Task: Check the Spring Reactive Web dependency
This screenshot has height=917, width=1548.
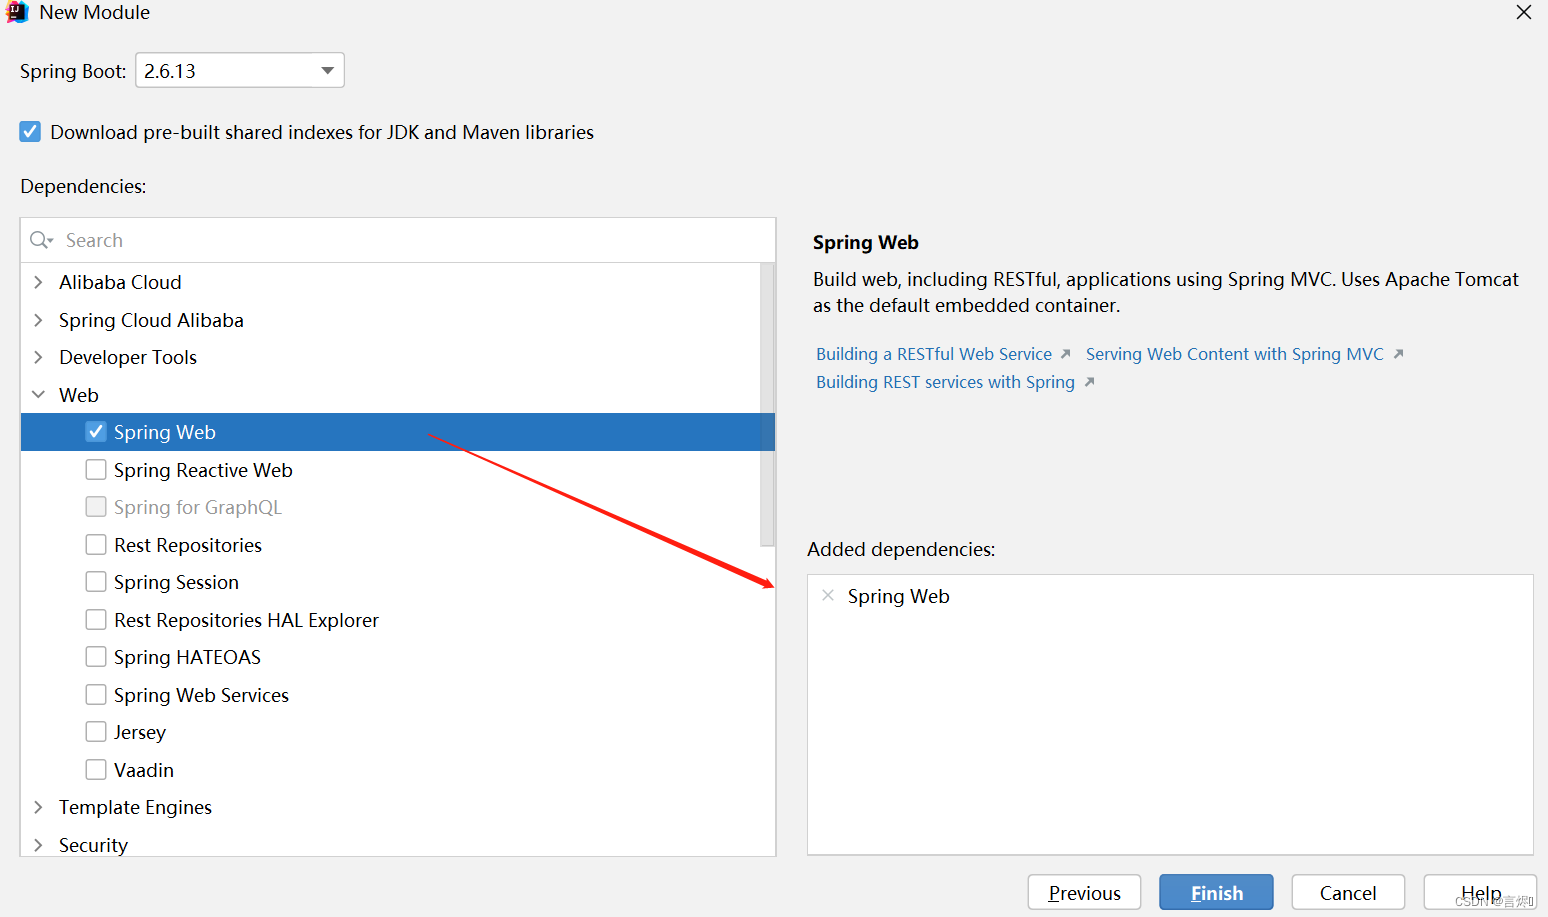Action: coord(96,470)
